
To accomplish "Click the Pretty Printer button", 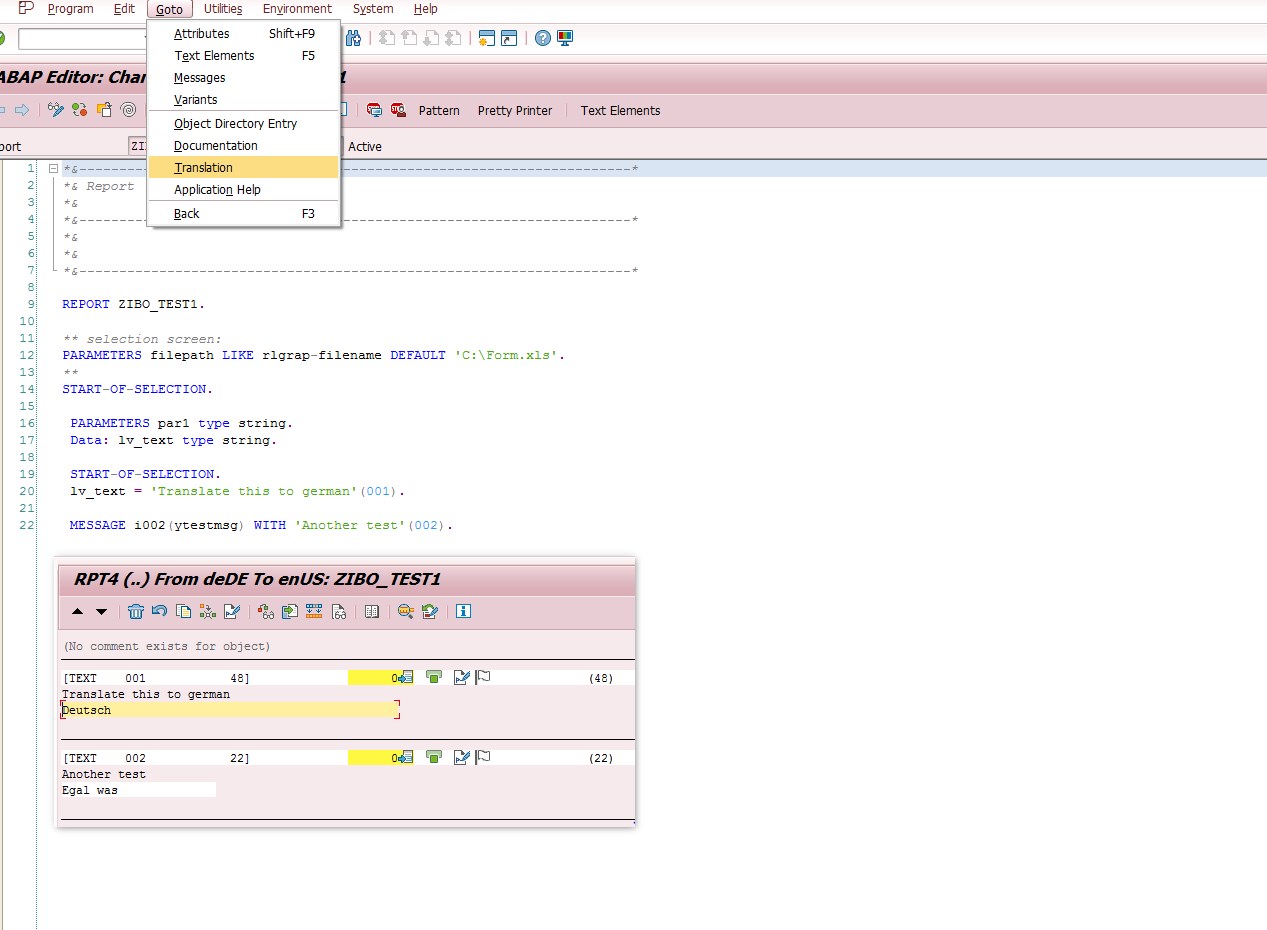I will (x=514, y=110).
